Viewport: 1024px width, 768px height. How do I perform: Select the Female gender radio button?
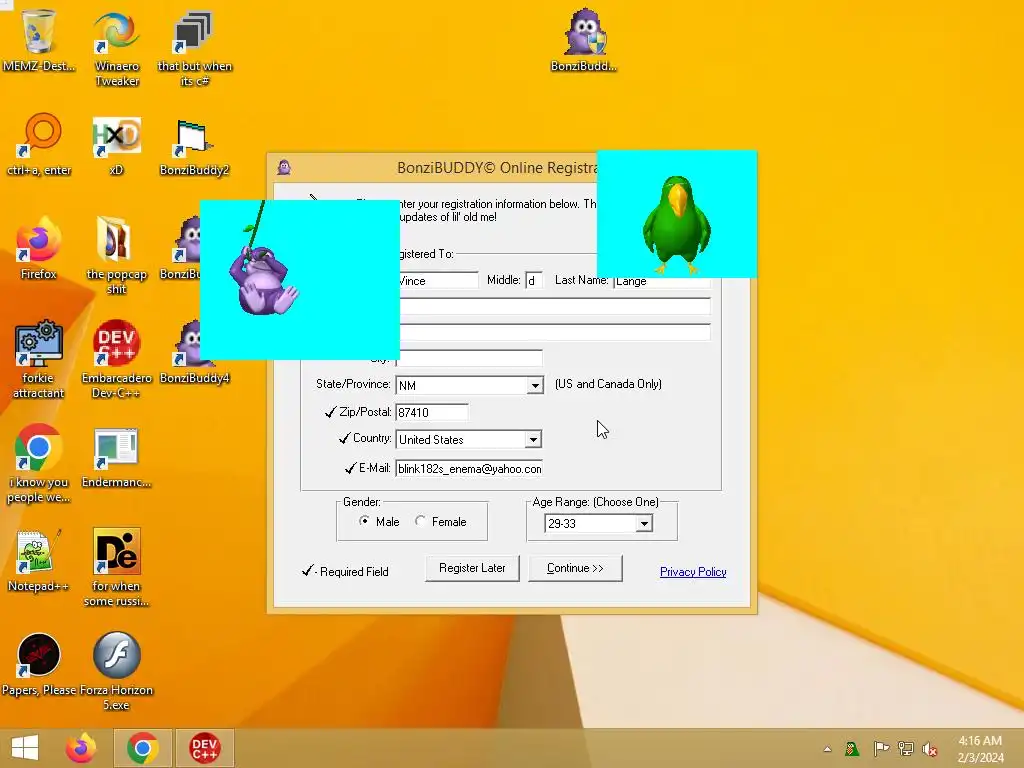[420, 521]
